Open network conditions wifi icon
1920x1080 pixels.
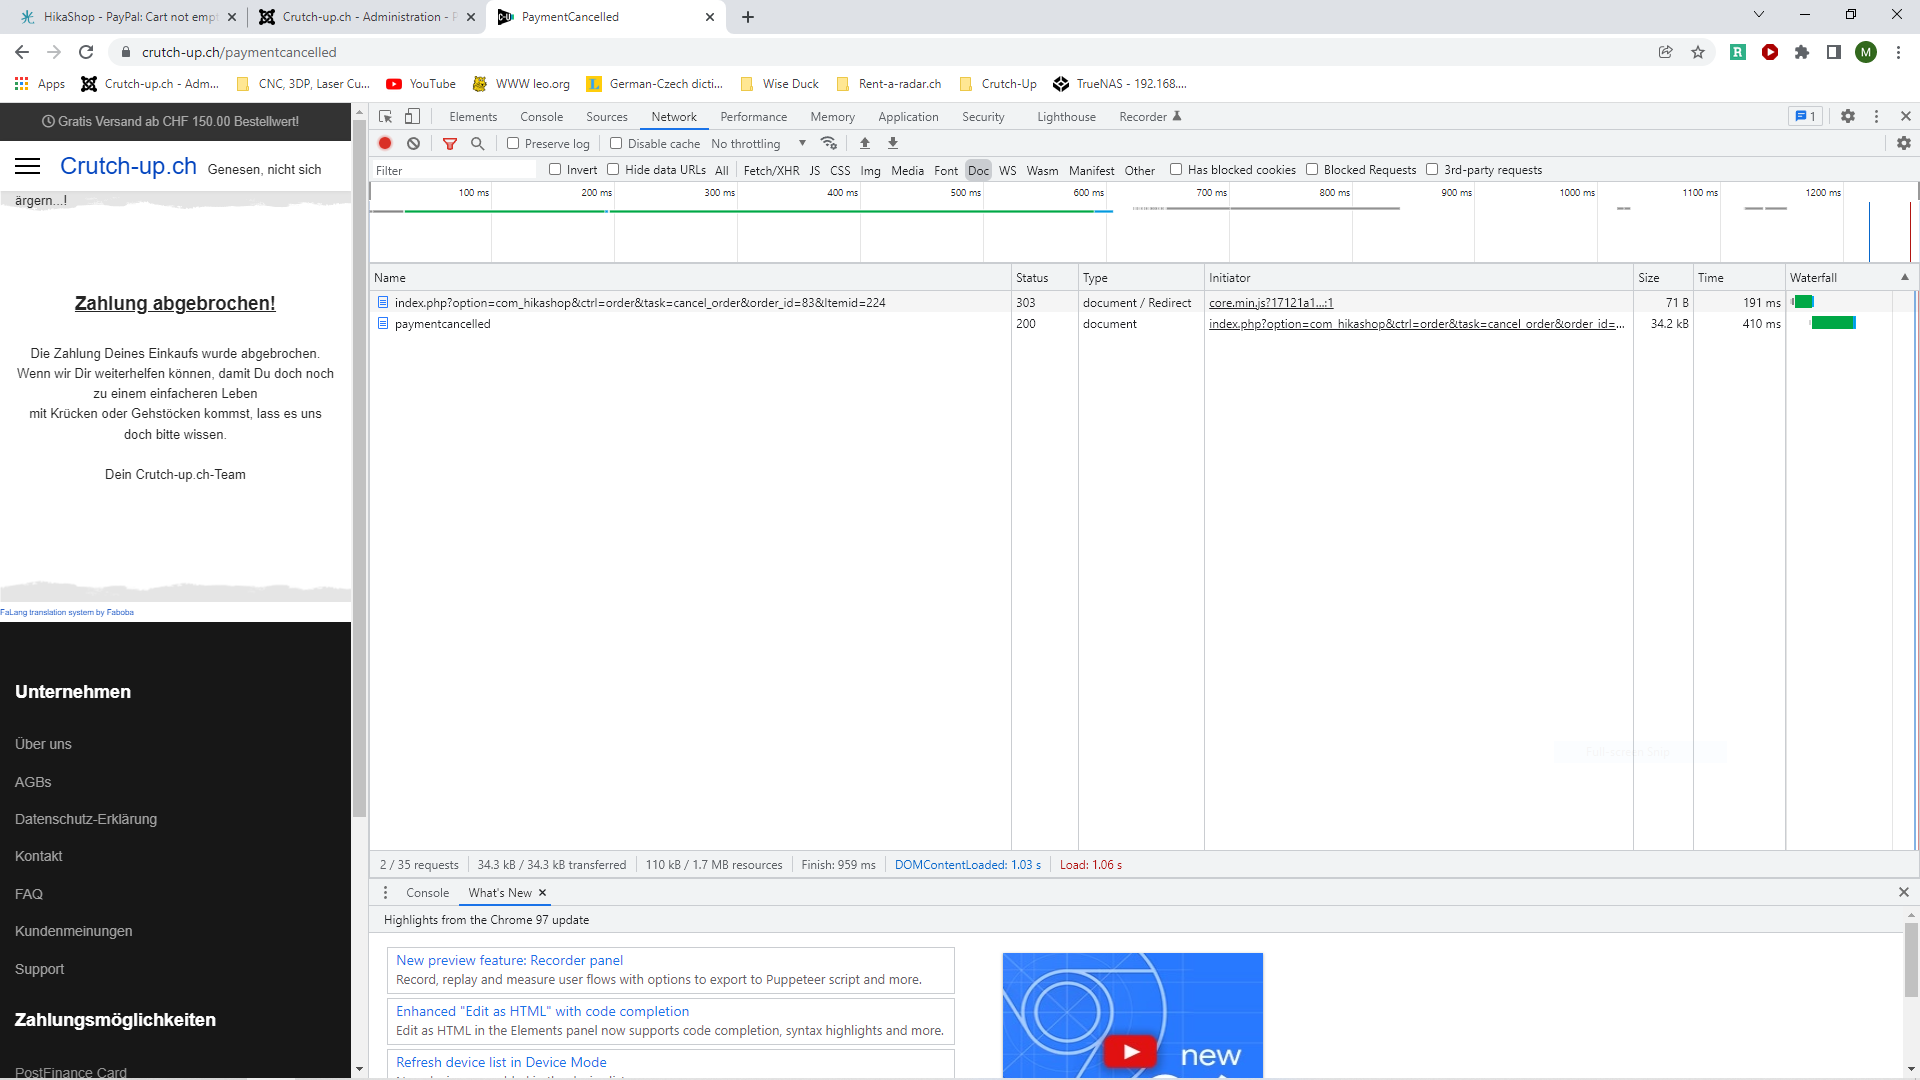pyautogui.click(x=828, y=143)
